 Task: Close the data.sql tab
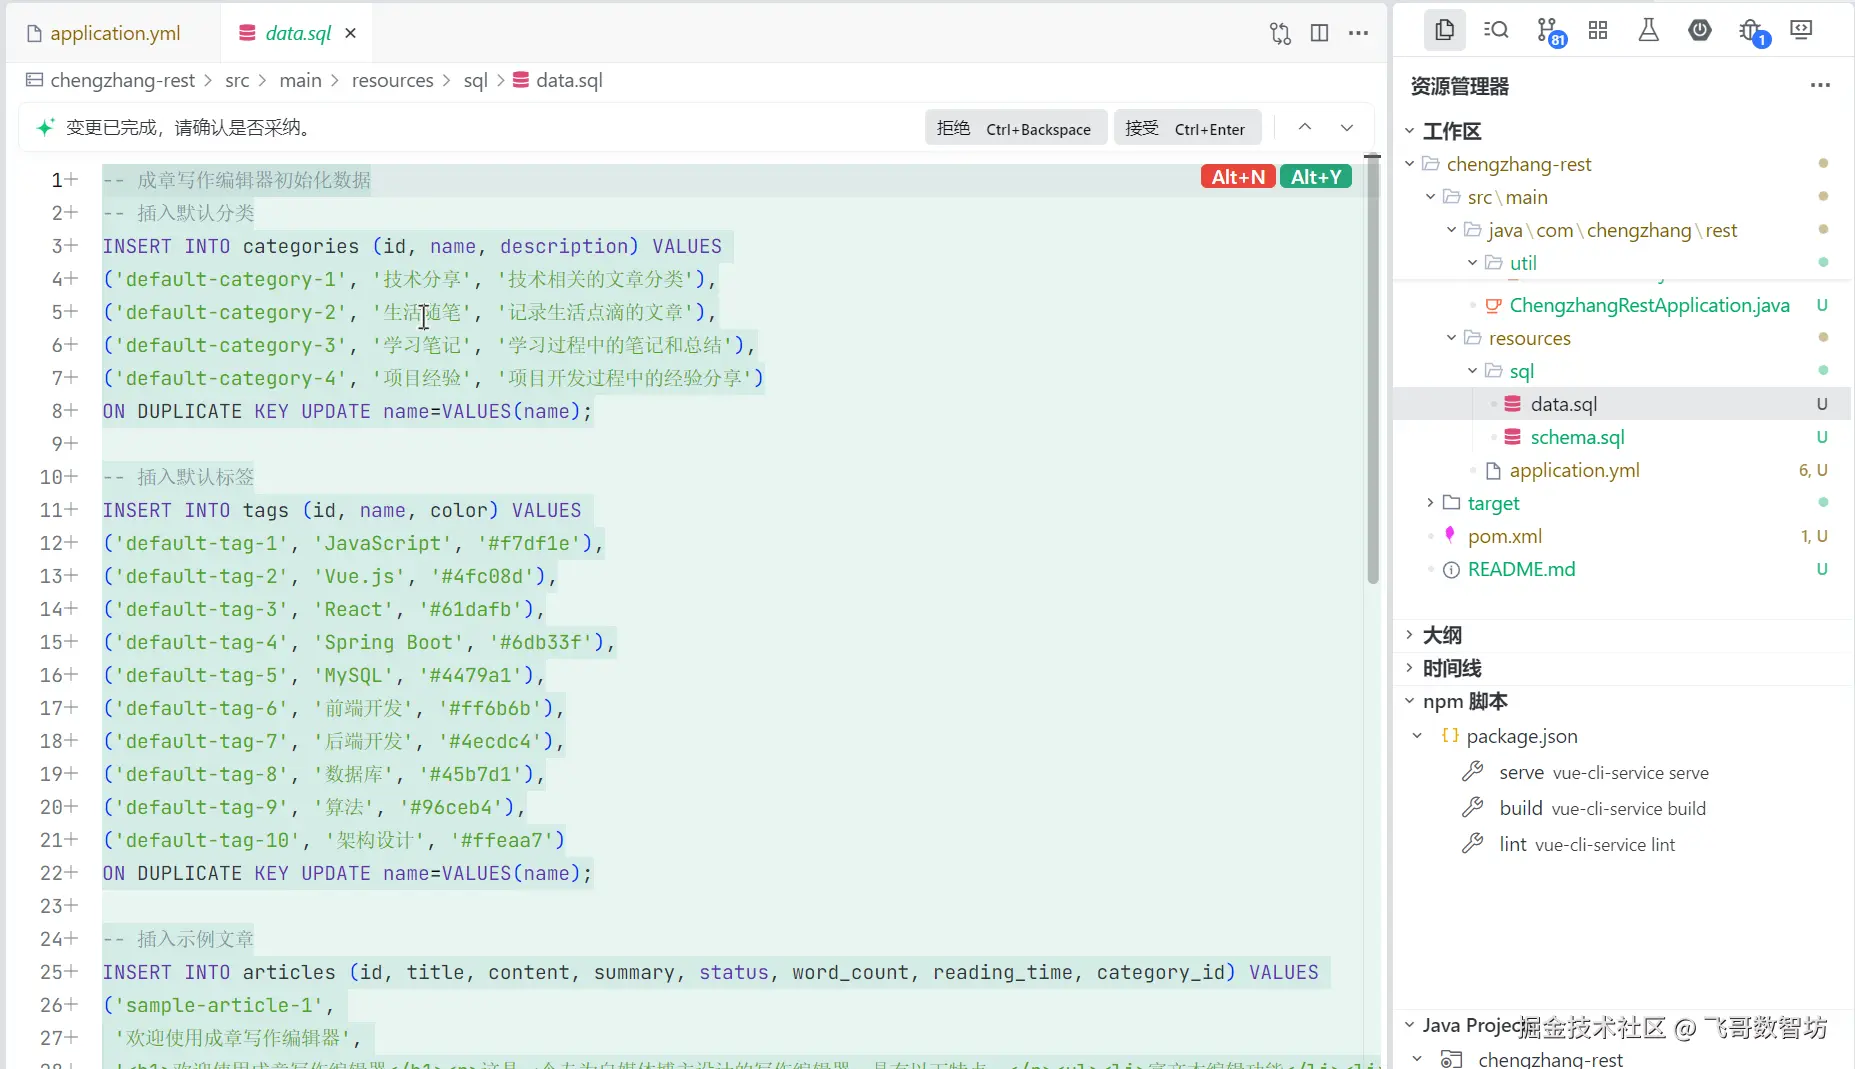coord(350,33)
